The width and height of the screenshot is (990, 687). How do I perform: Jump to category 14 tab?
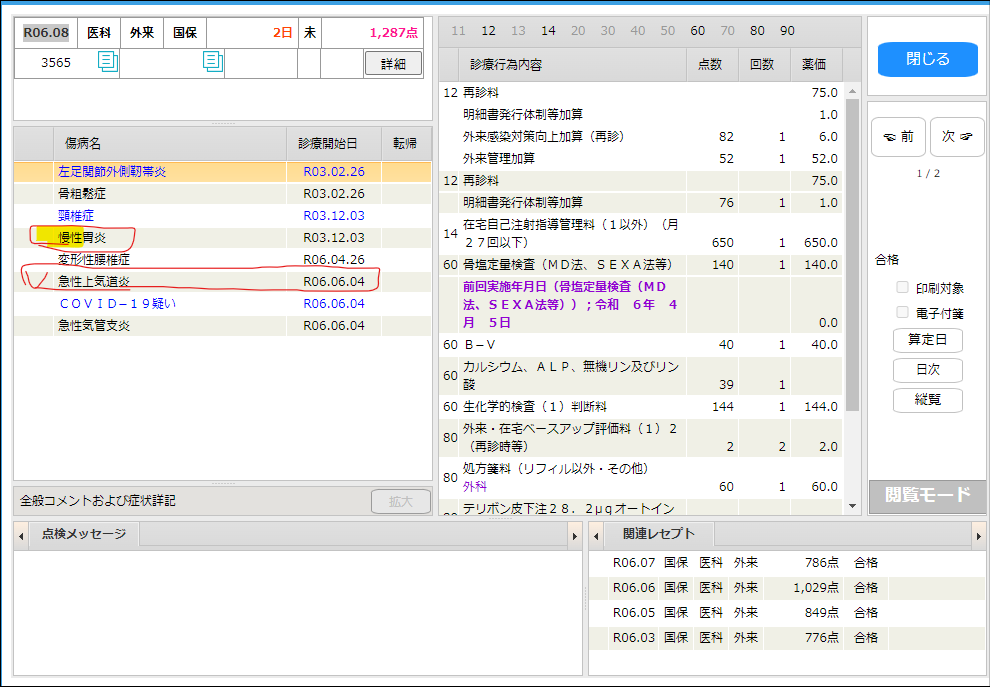click(x=548, y=31)
